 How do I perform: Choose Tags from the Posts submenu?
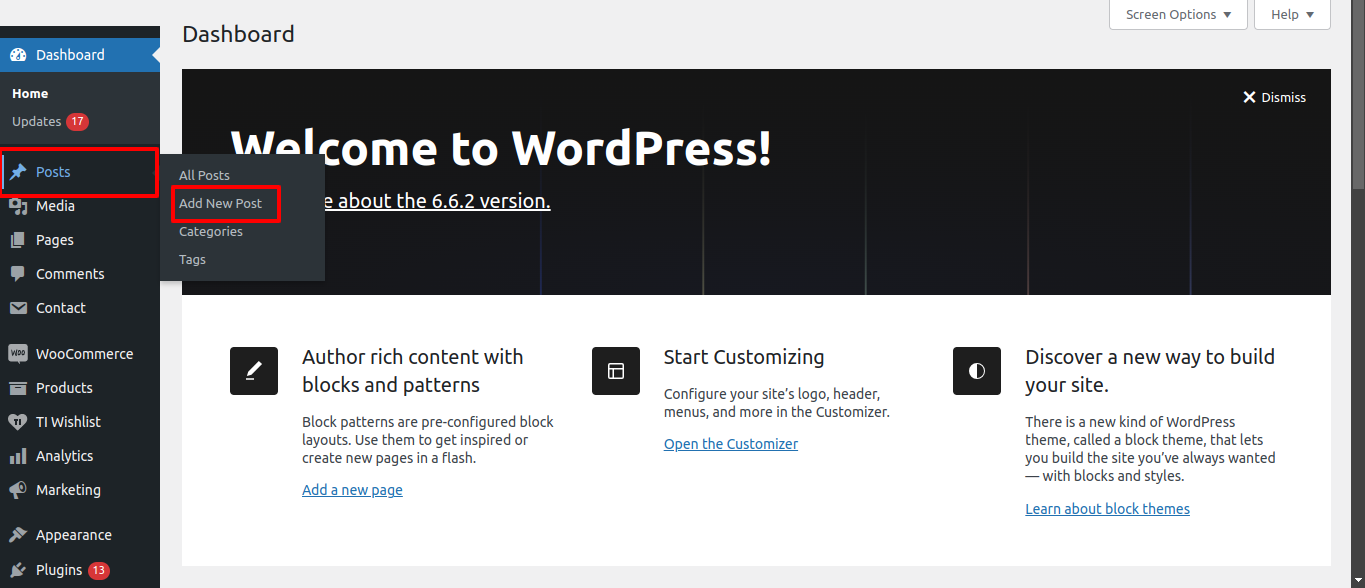(x=192, y=259)
